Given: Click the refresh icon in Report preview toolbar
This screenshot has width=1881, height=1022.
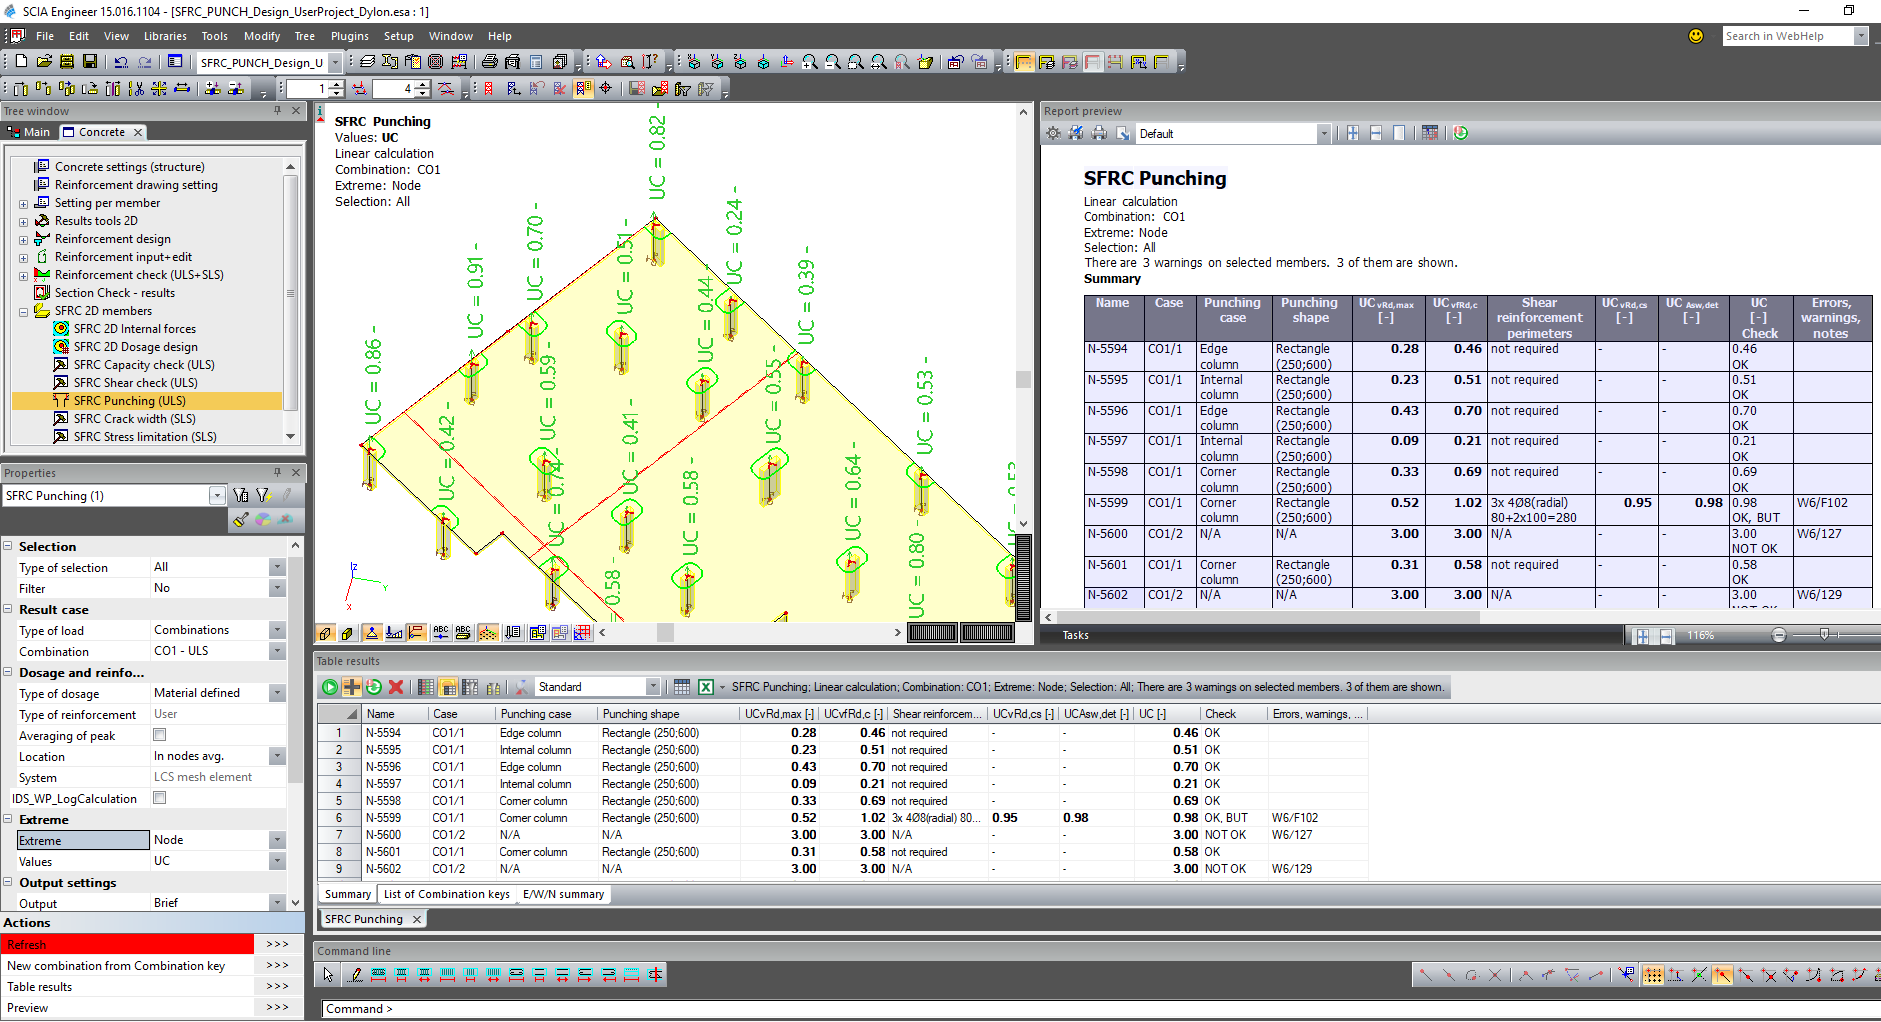Looking at the screenshot, I should [1461, 133].
